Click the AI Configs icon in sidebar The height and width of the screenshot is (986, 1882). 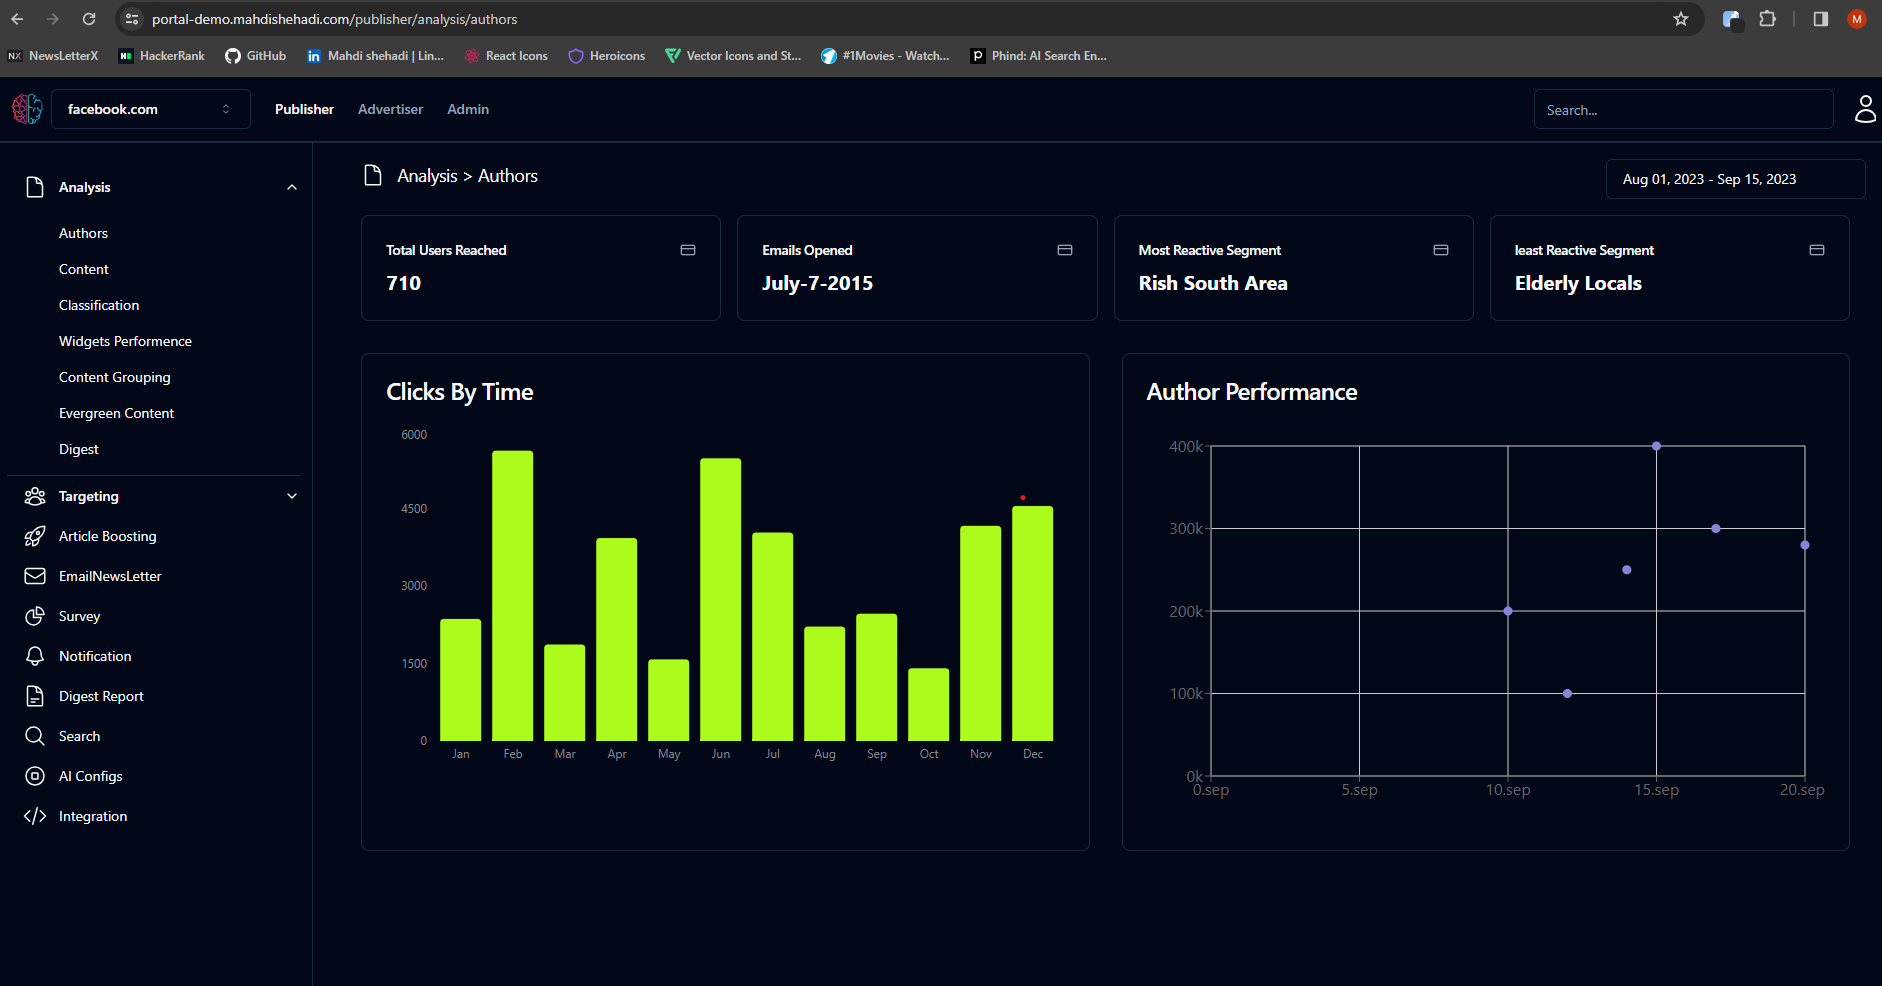tap(35, 776)
